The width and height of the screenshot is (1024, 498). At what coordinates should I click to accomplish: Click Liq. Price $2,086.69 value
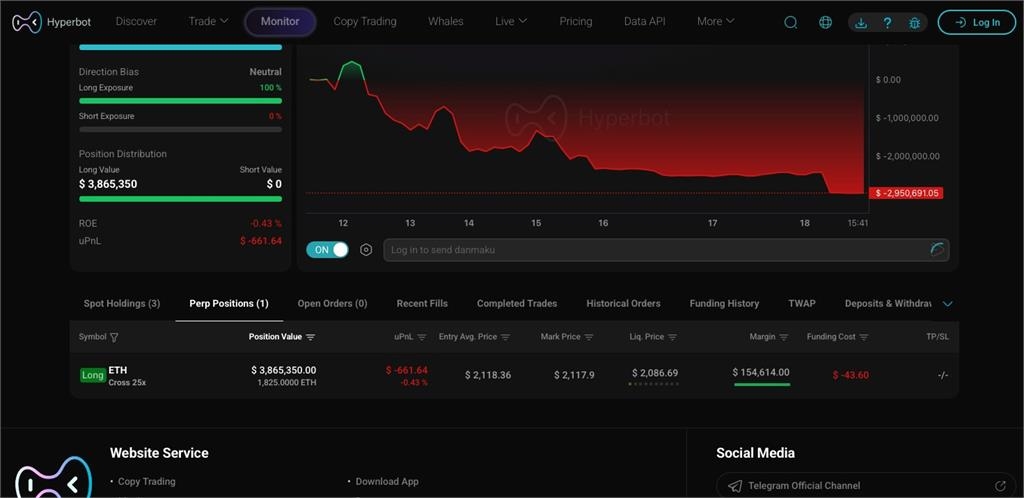click(x=655, y=373)
